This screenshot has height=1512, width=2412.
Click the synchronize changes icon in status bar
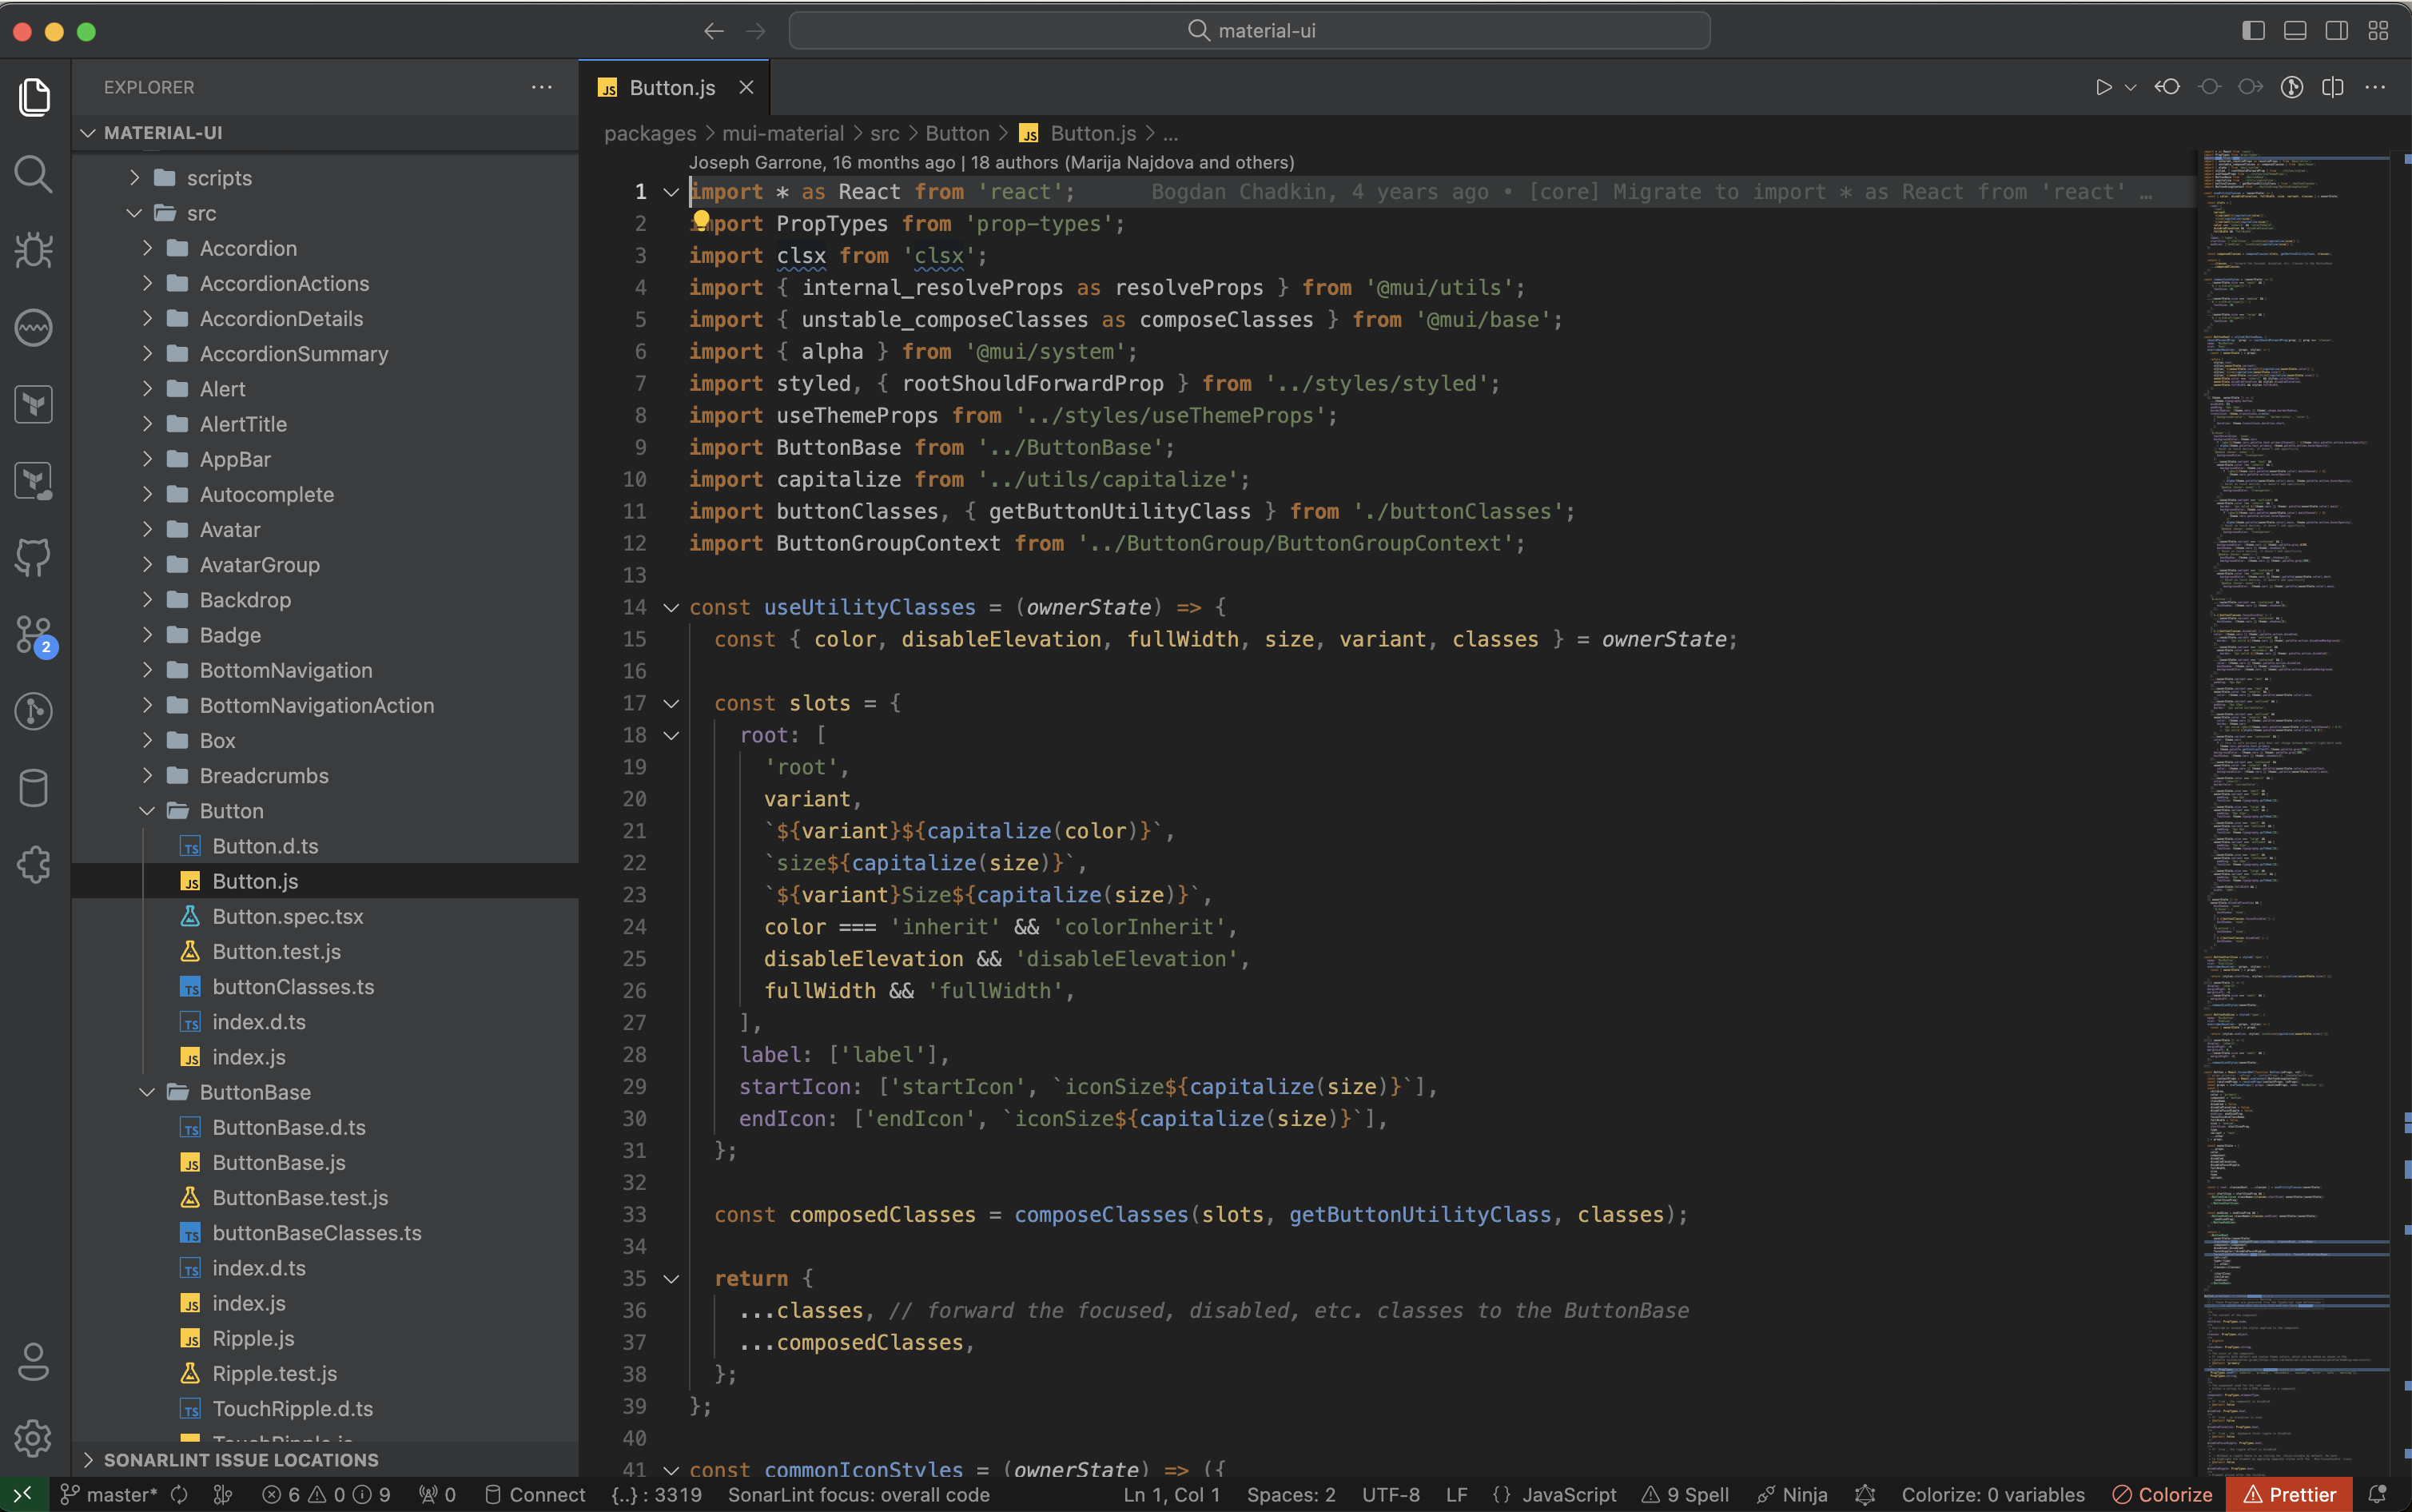click(179, 1494)
